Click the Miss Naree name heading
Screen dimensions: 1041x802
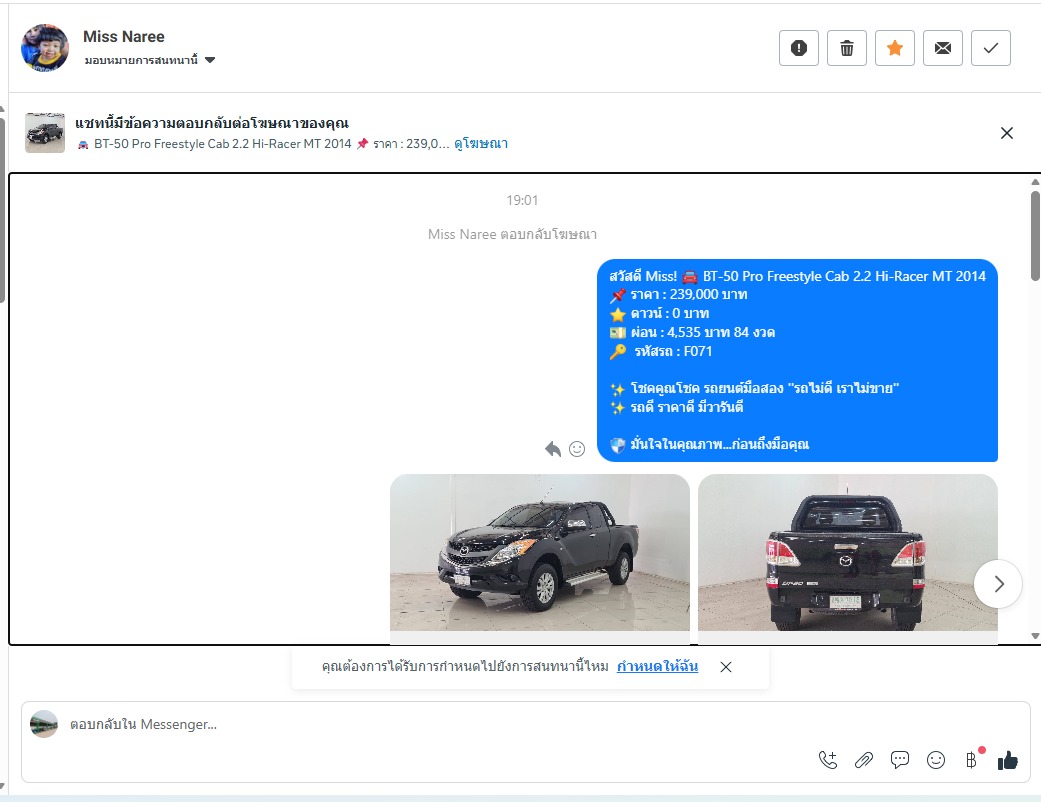pyautogui.click(x=123, y=37)
